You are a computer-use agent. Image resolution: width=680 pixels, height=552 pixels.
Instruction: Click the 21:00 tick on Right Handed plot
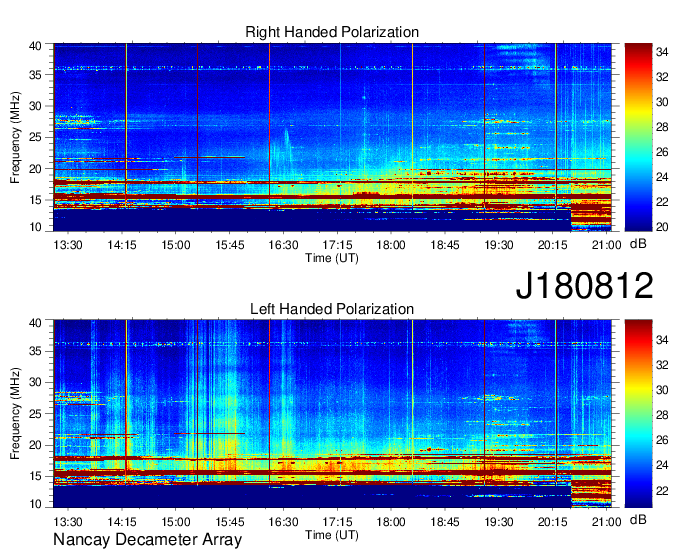pyautogui.click(x=606, y=245)
